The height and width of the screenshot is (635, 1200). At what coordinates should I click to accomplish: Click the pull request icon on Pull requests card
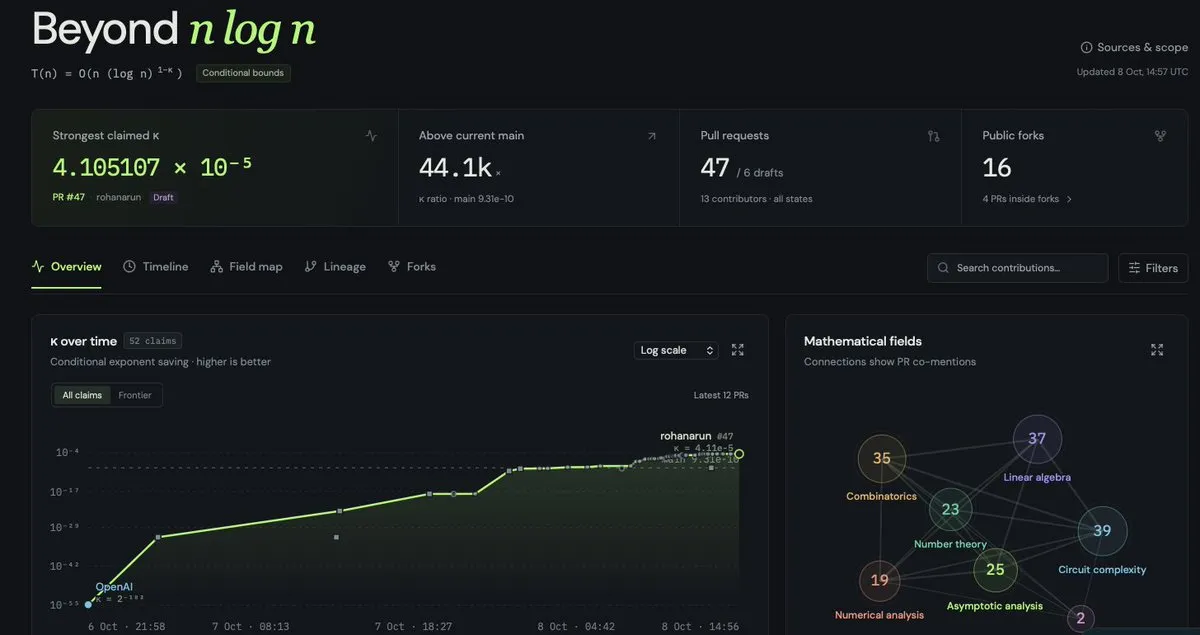[934, 136]
